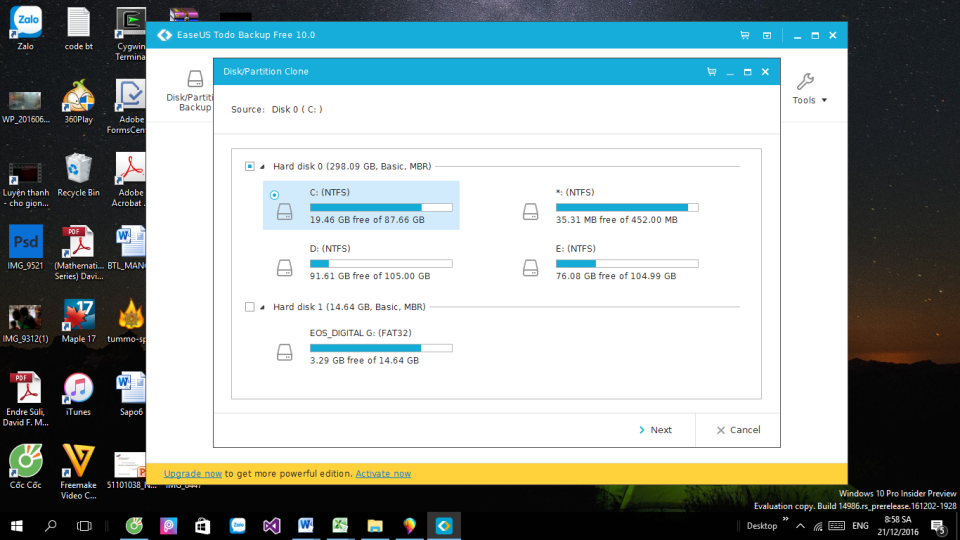Open the Windows Store taskbar icon
The height and width of the screenshot is (540, 960).
[x=203, y=526]
